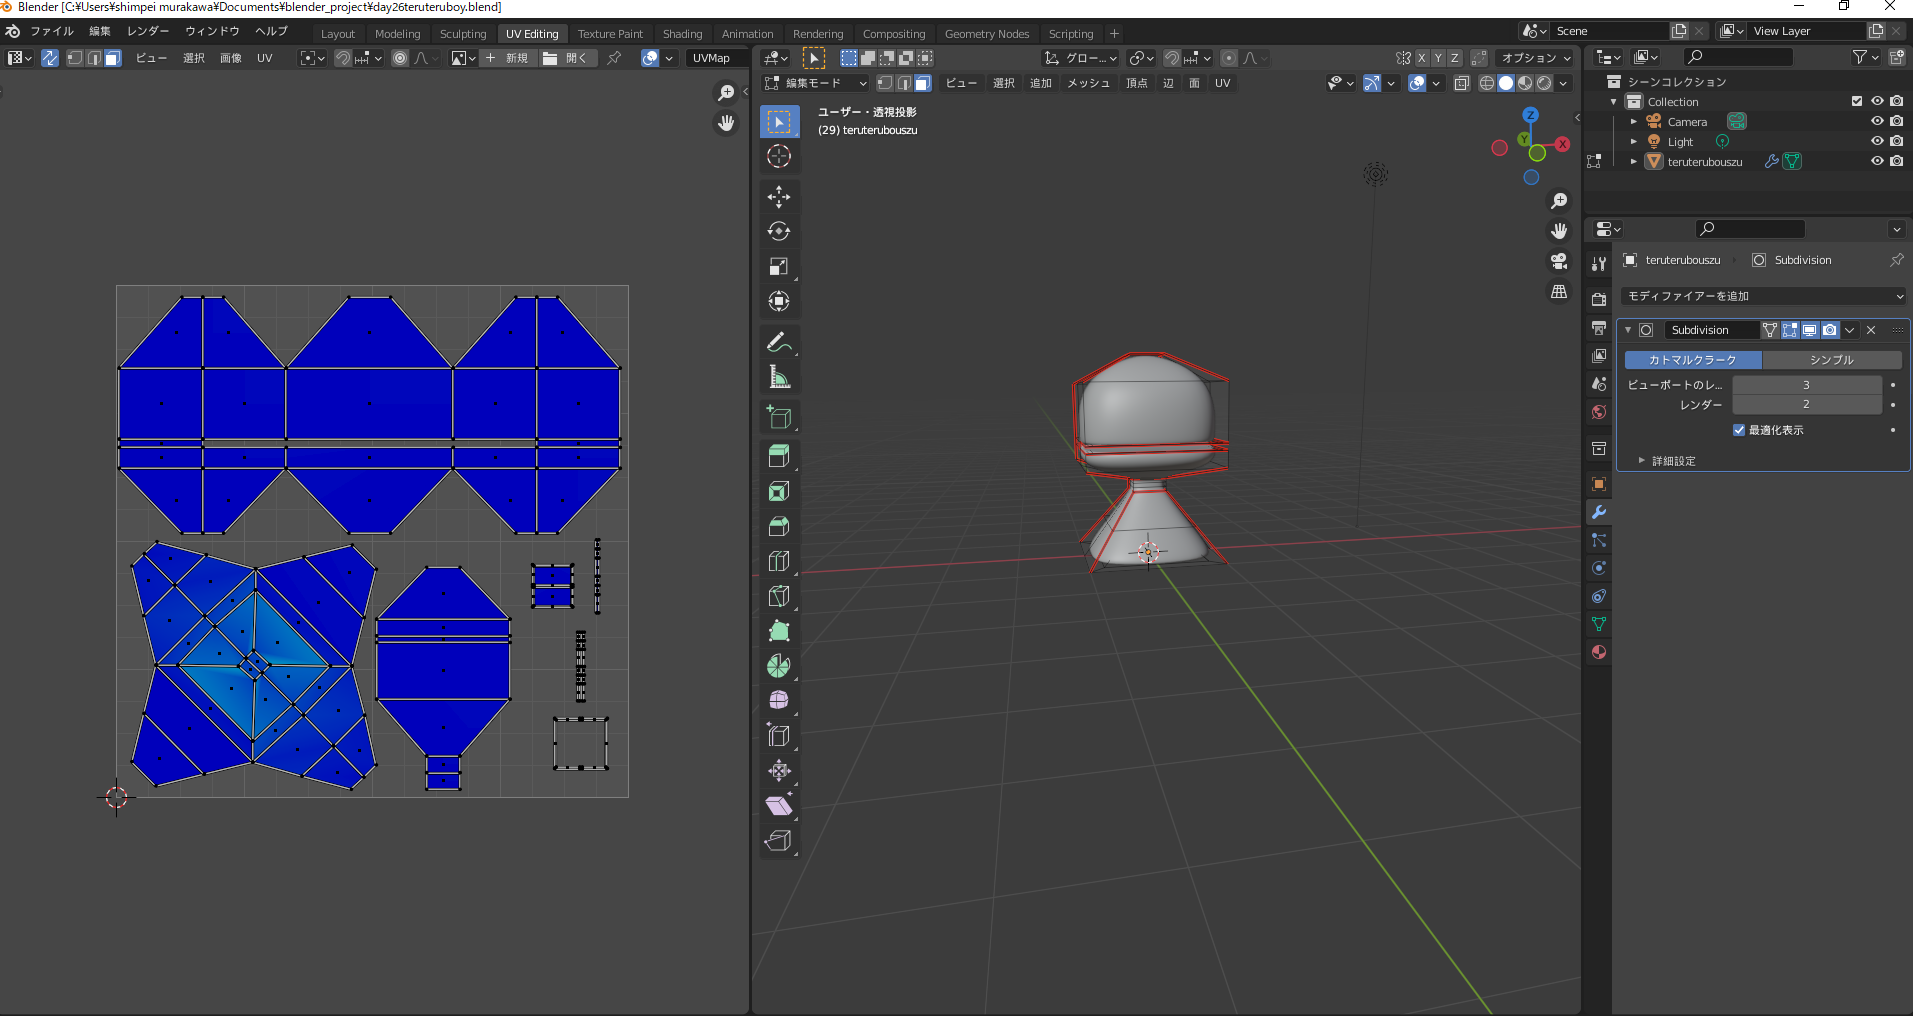The height and width of the screenshot is (1016, 1913).
Task: Select the 3D Cursor tool
Action: coord(778,156)
